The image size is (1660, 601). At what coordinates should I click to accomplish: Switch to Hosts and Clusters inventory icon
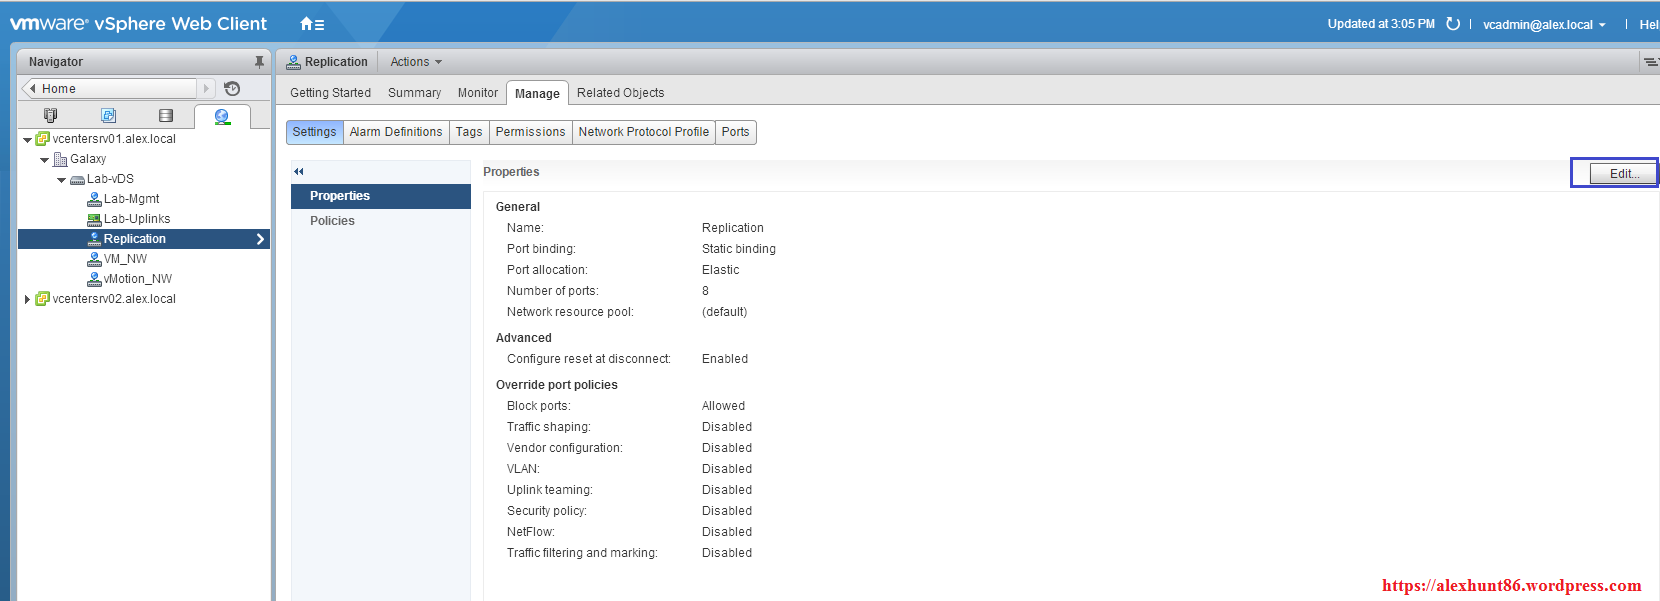[x=51, y=116]
